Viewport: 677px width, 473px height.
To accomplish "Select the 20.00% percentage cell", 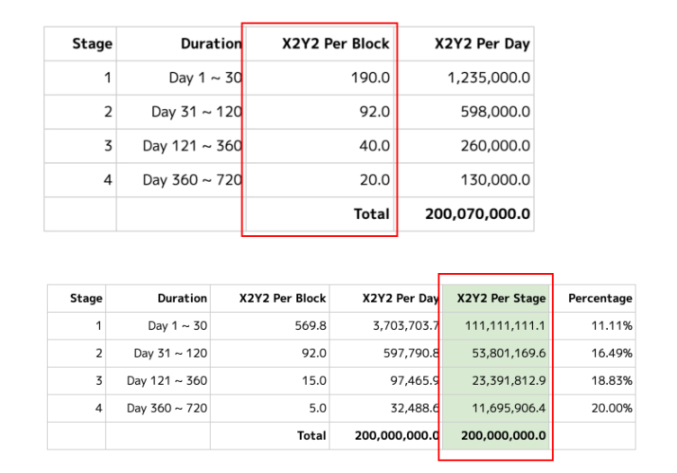I will coord(612,408).
